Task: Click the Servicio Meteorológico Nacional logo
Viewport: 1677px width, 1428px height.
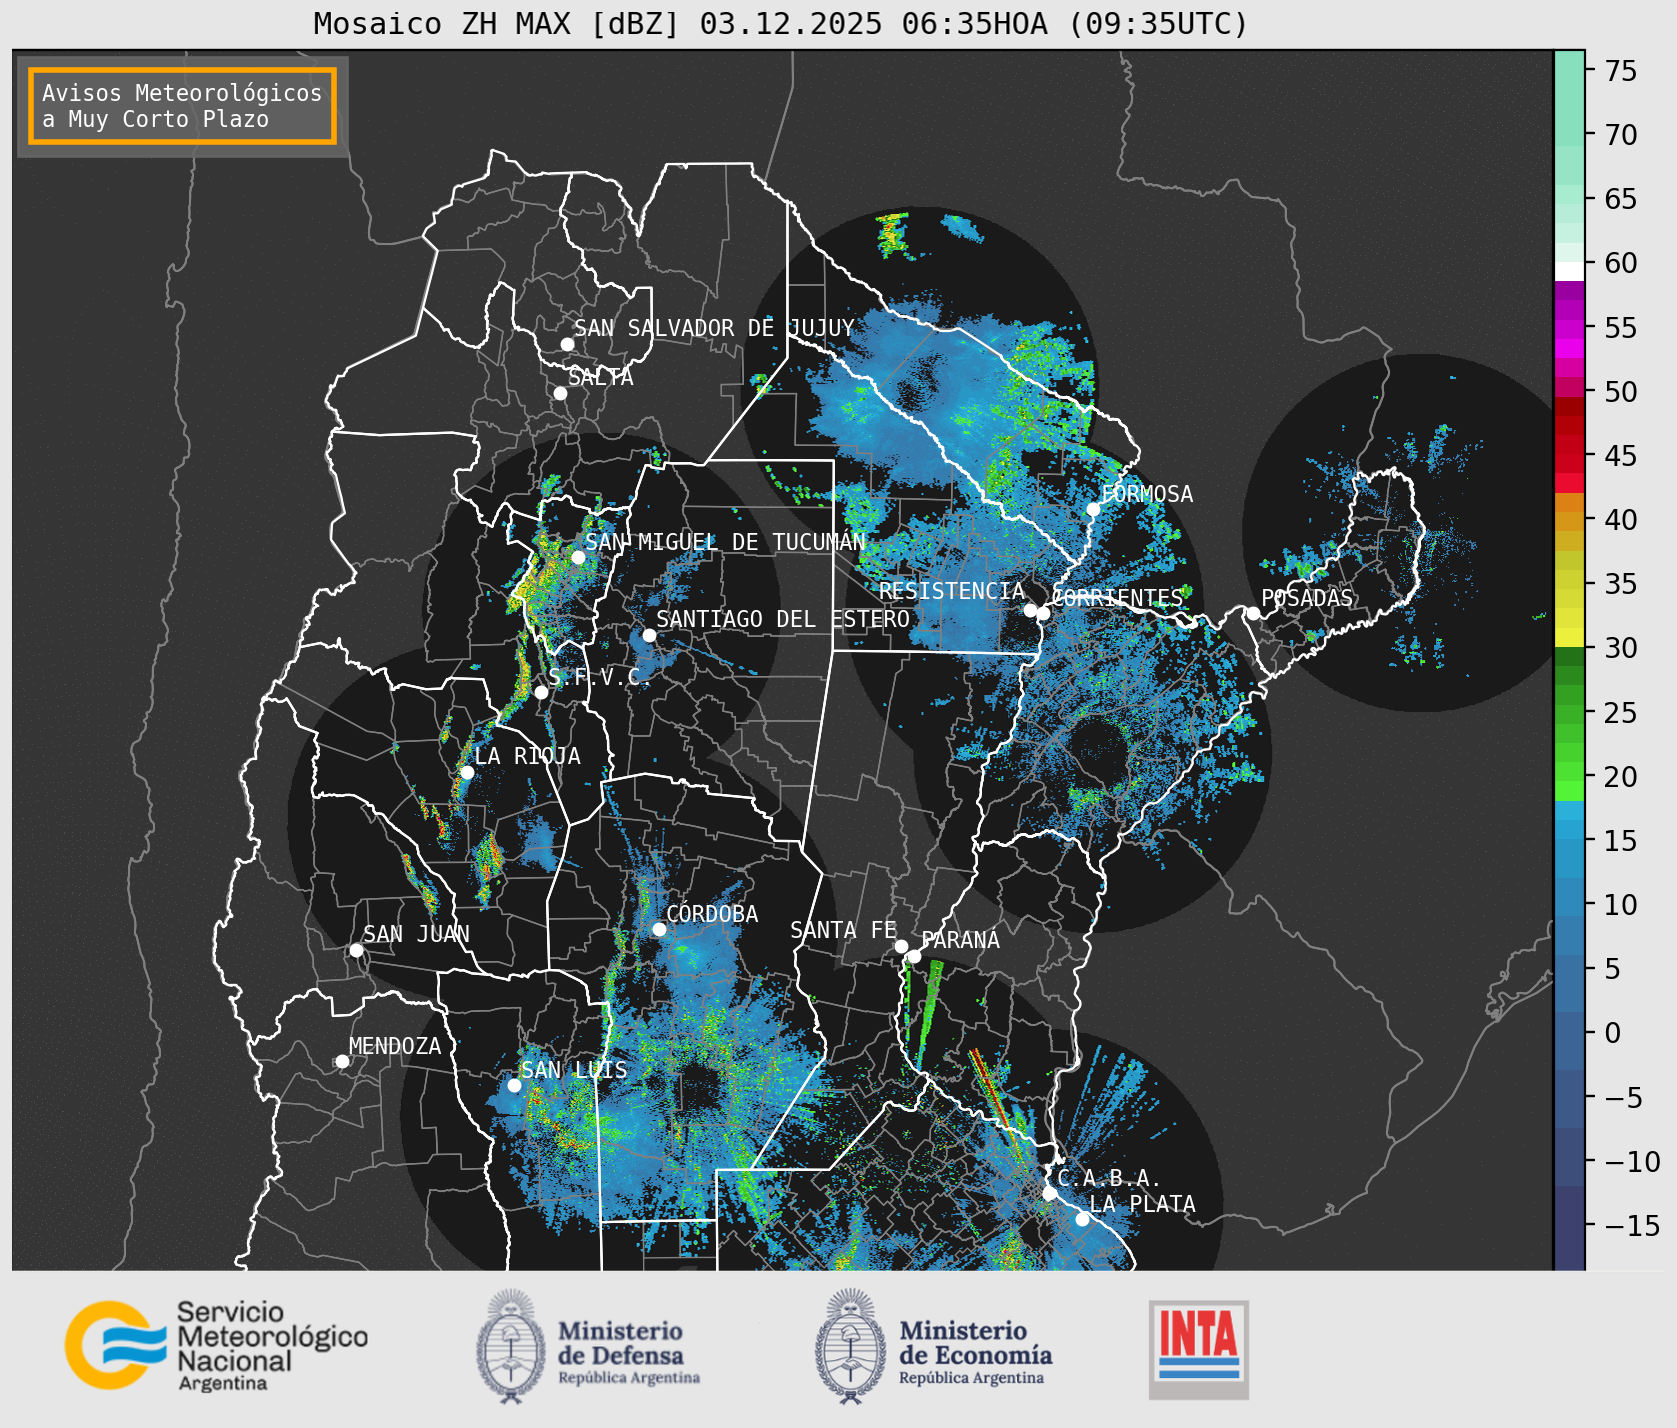Action: [x=217, y=1345]
